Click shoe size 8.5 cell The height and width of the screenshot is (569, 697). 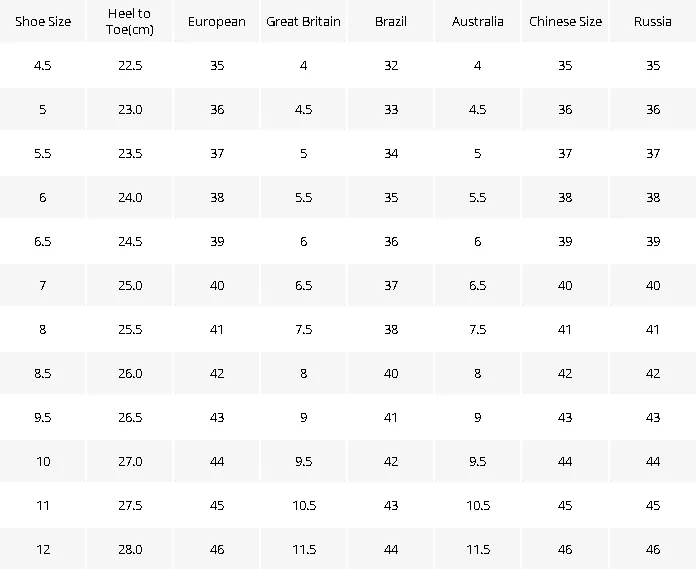43,373
